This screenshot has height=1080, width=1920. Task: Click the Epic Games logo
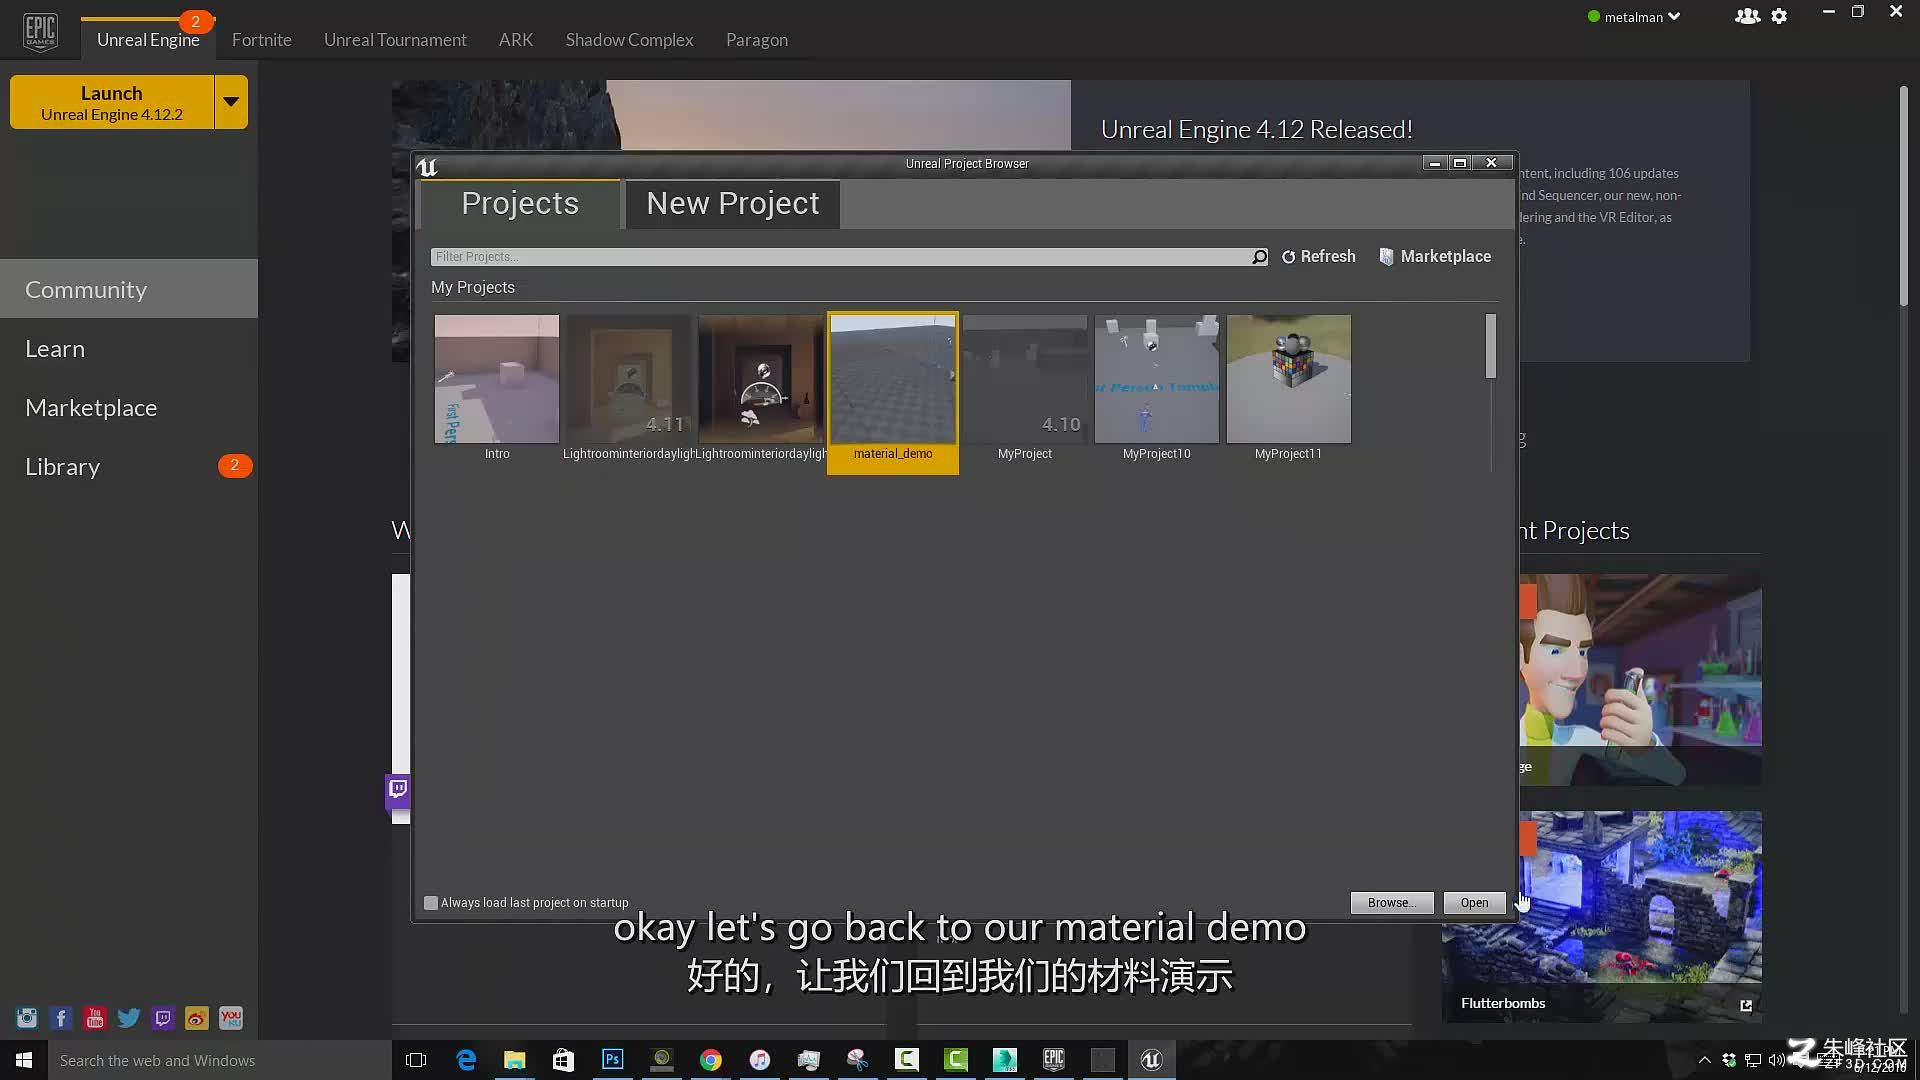(40, 31)
